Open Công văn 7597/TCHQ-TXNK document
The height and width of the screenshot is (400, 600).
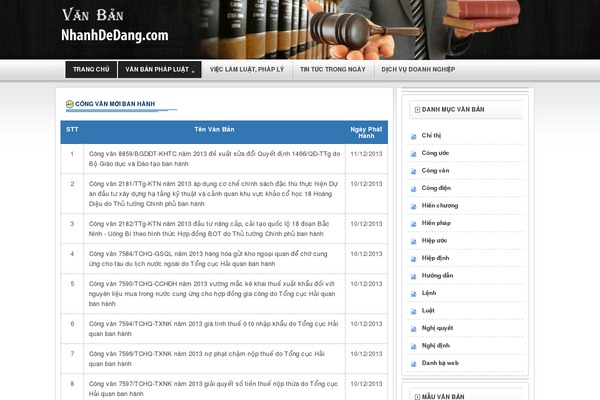pyautogui.click(x=213, y=389)
